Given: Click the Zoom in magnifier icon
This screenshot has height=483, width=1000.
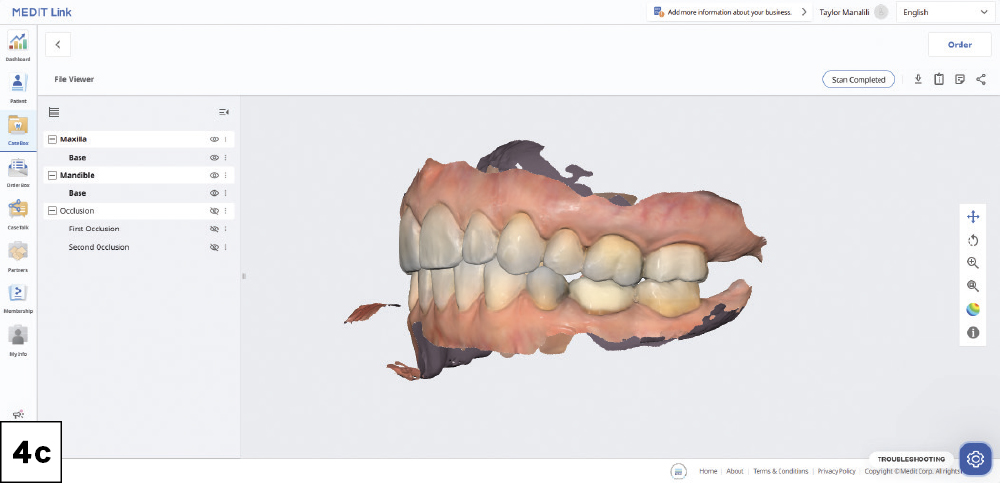Looking at the screenshot, I should [973, 263].
